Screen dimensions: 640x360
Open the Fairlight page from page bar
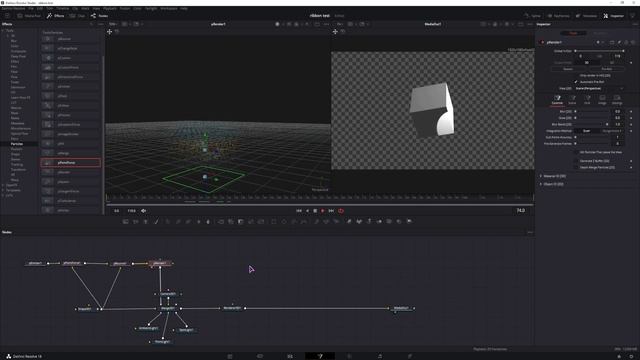(380, 356)
